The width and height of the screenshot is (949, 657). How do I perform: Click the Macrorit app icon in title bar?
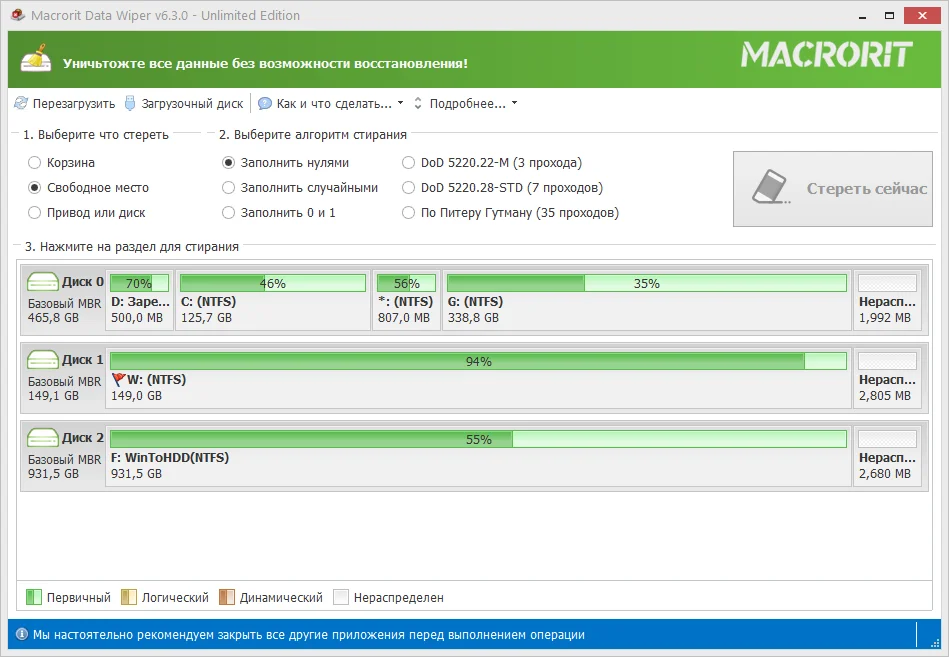point(18,15)
